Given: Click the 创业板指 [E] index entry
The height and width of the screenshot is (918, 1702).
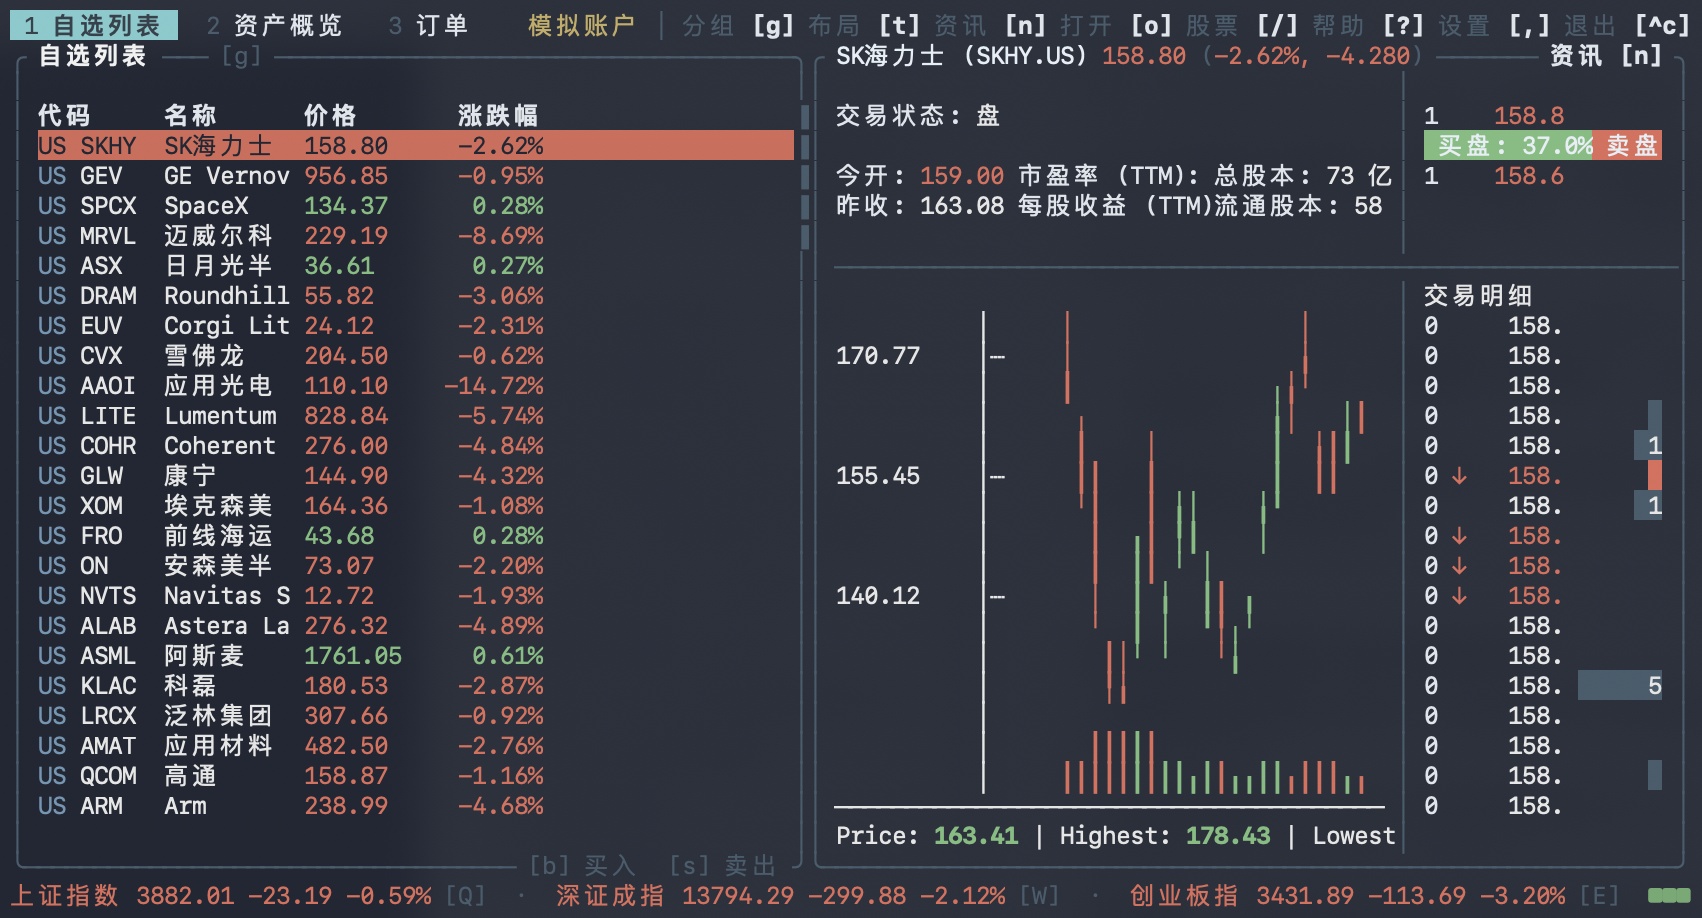Looking at the screenshot, I should (1375, 895).
